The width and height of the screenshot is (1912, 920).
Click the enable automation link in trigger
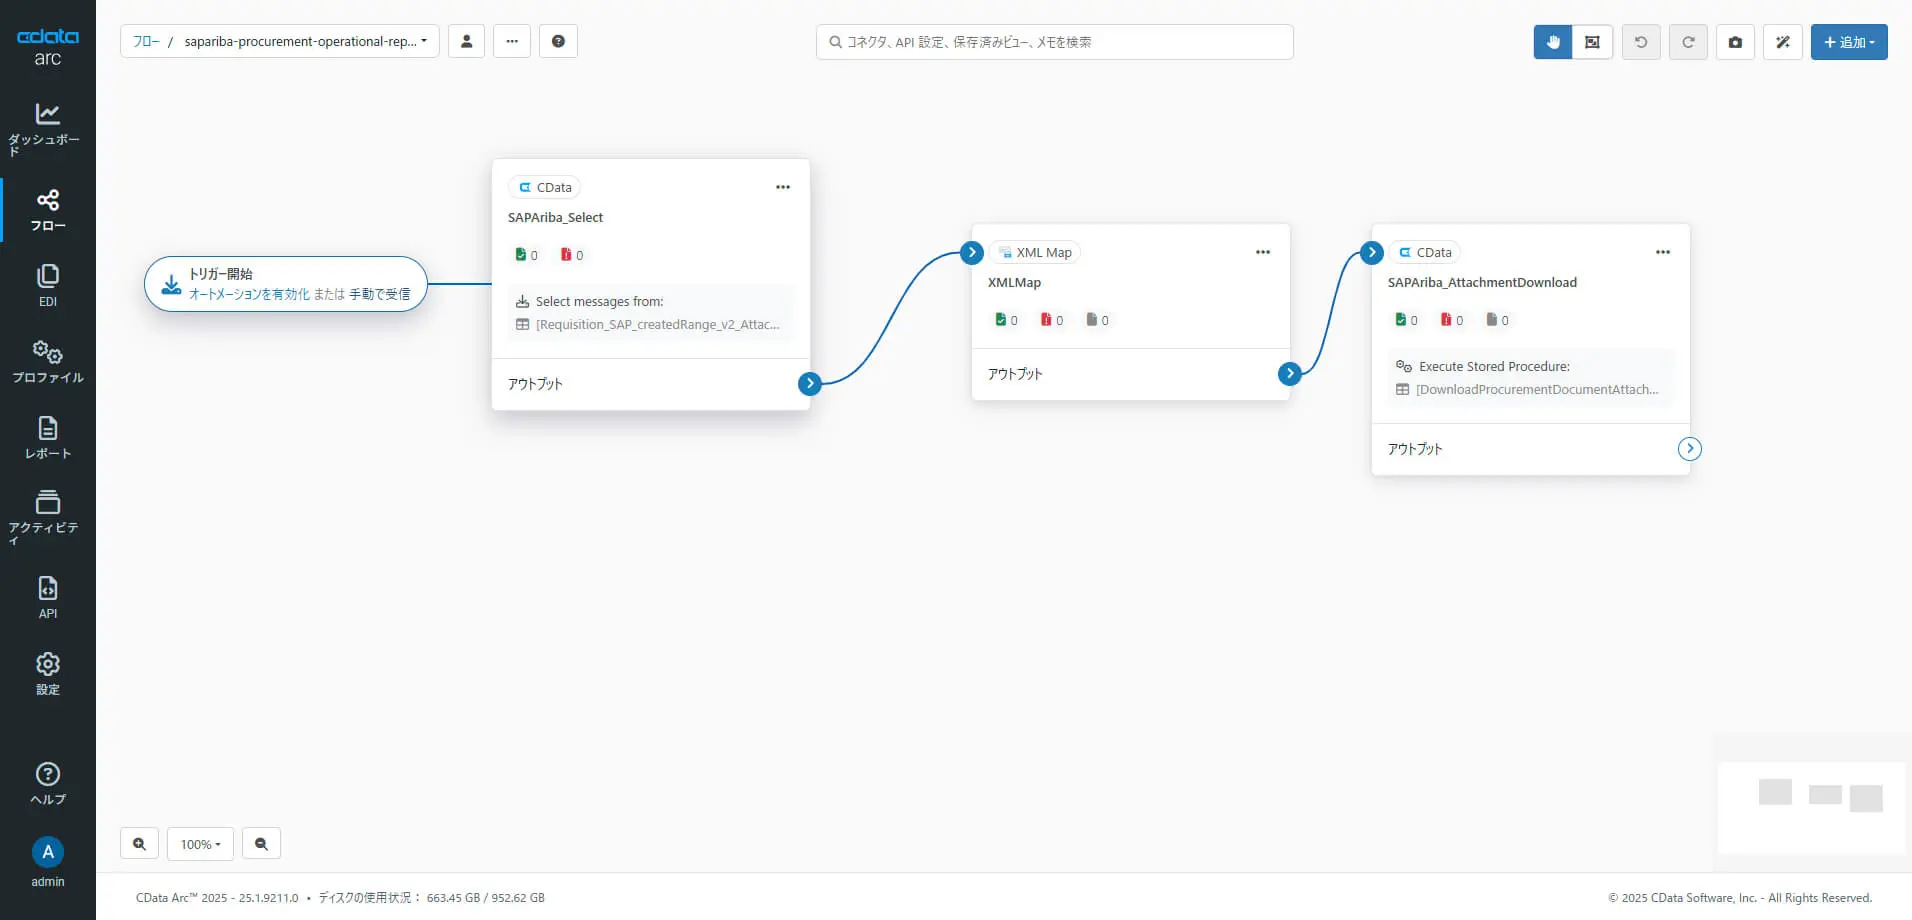click(249, 294)
